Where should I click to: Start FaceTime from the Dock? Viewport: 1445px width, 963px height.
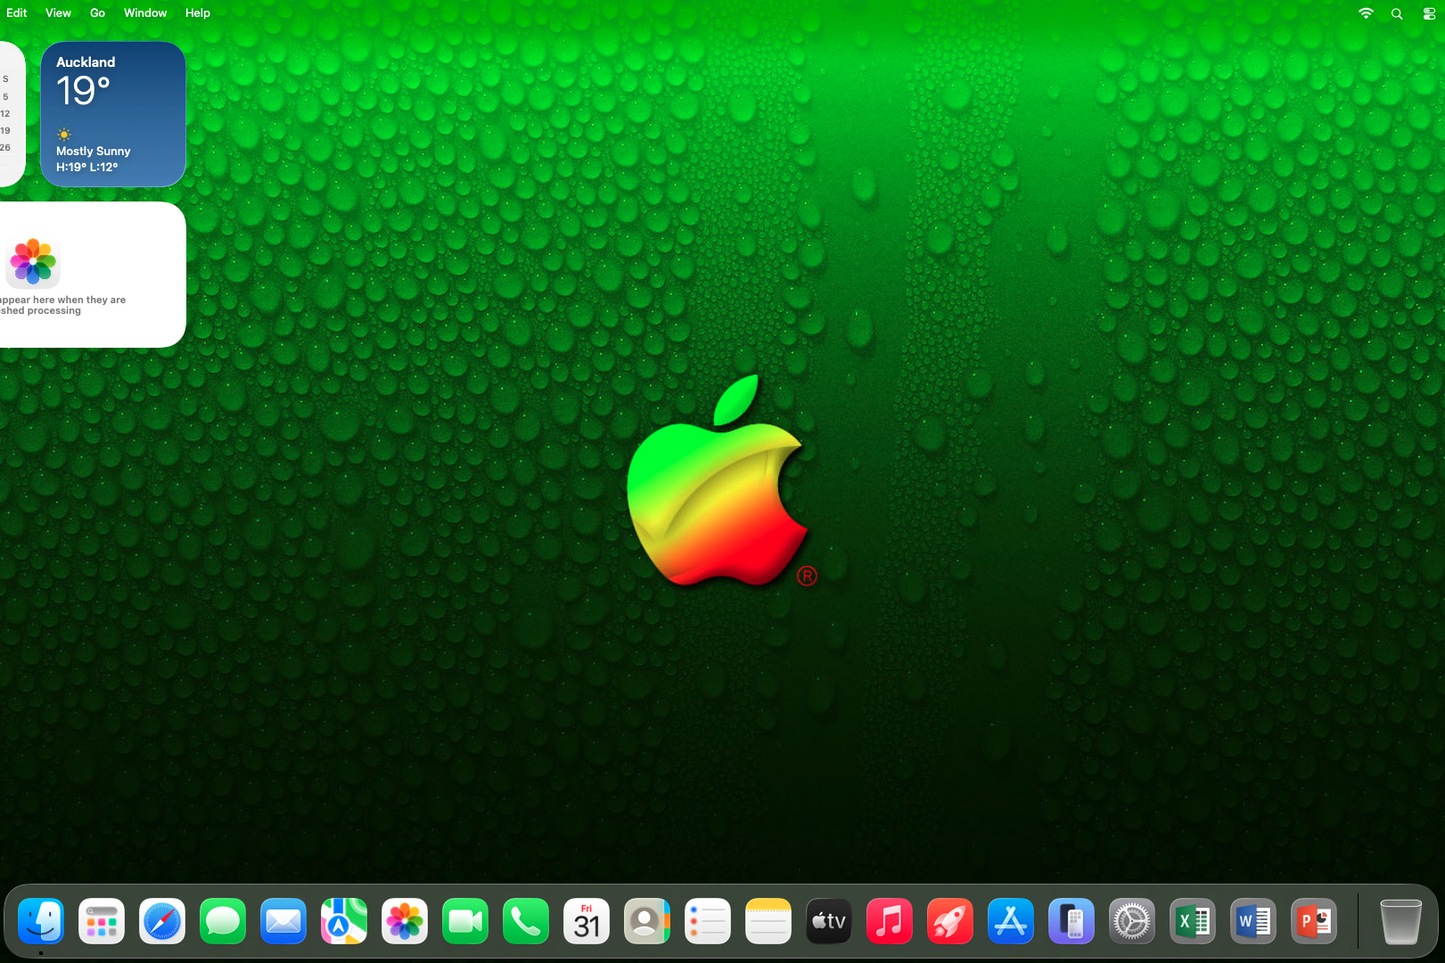point(465,920)
